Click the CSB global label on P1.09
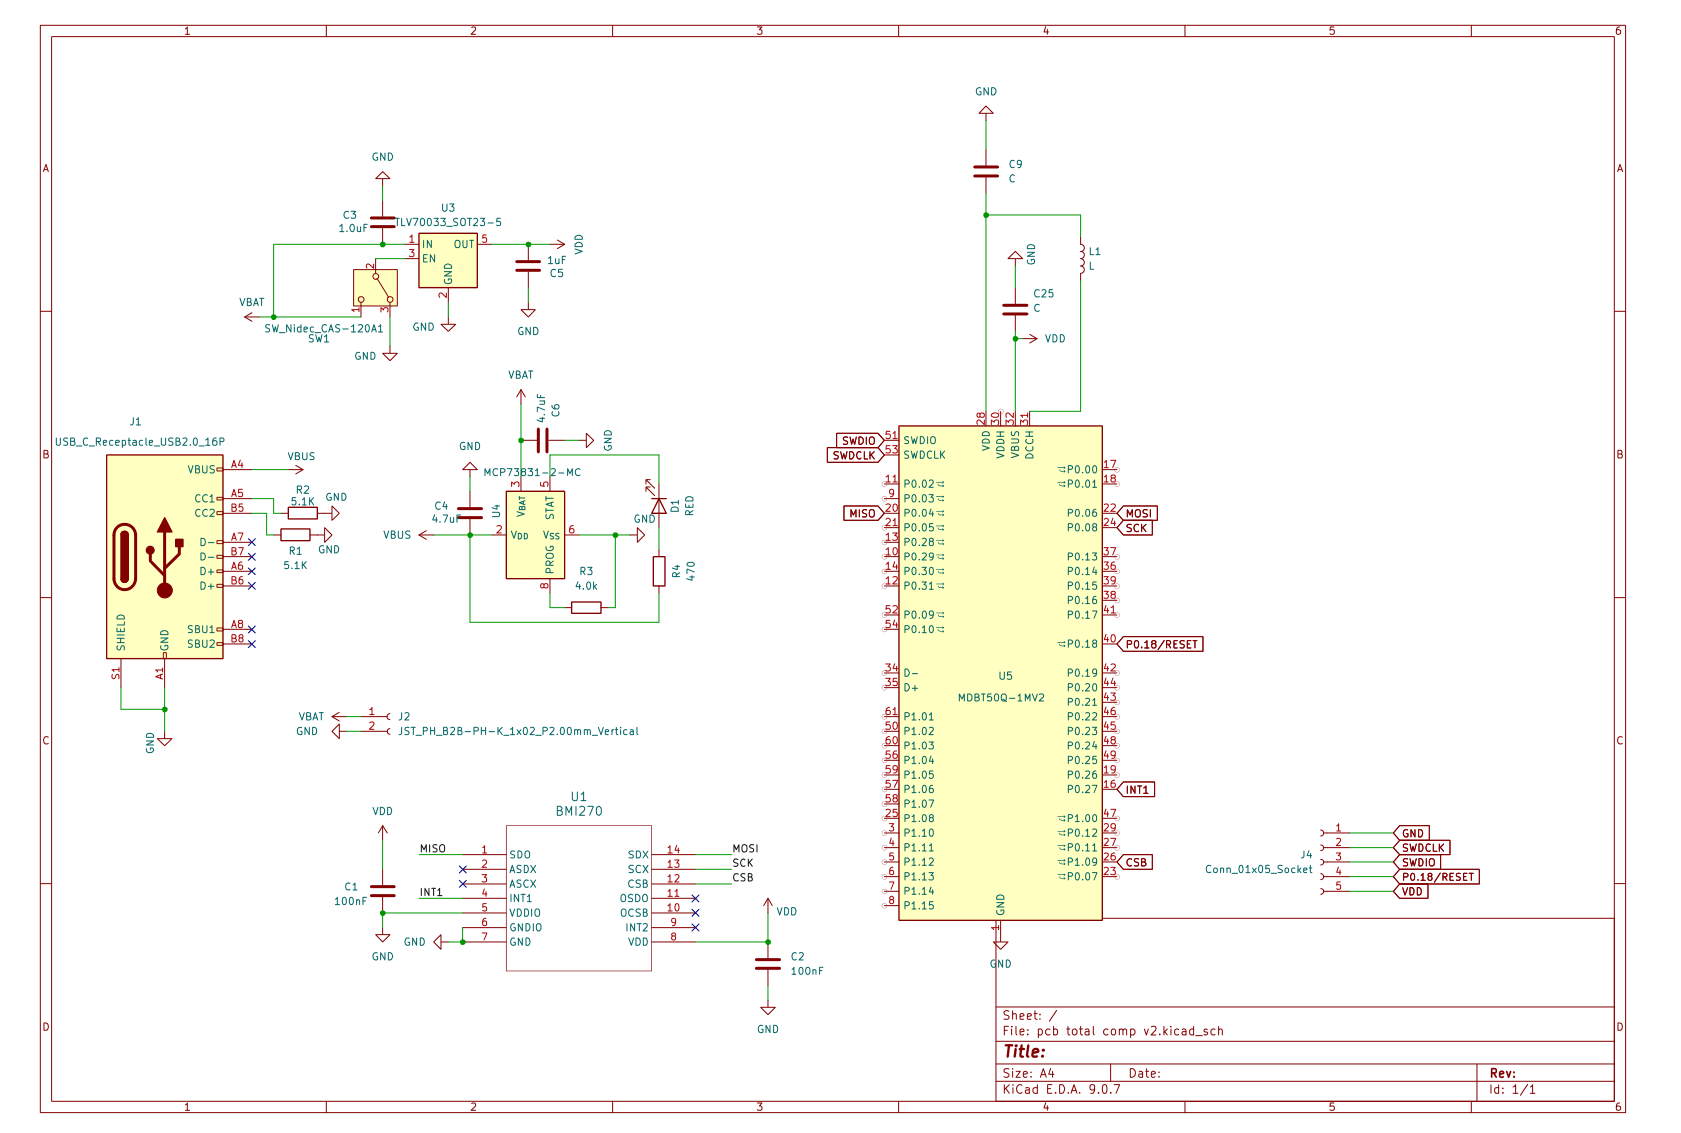This screenshot has height=1133, width=1681. tap(1135, 862)
